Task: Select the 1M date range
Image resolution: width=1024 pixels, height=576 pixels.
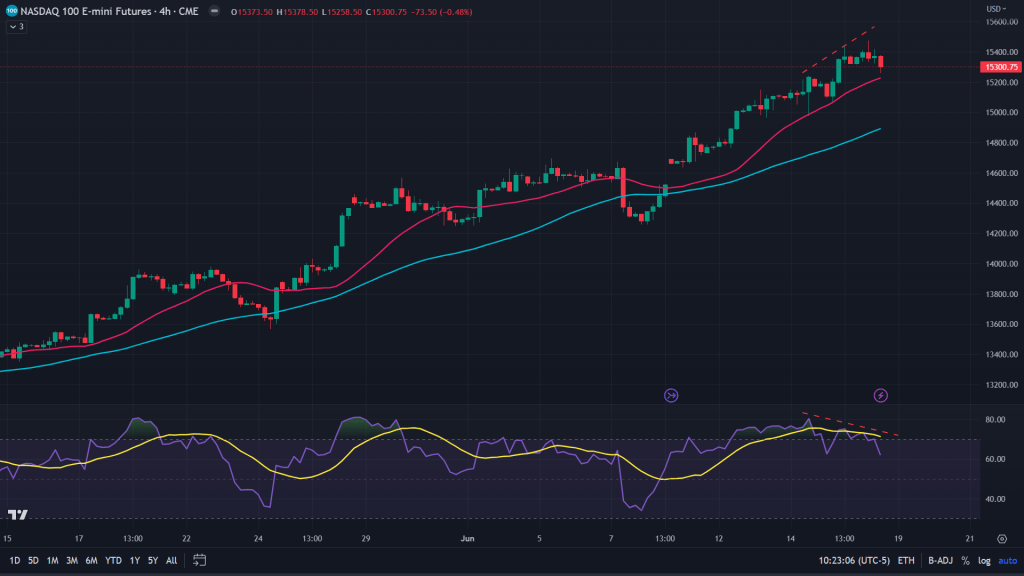Action: 53,560
